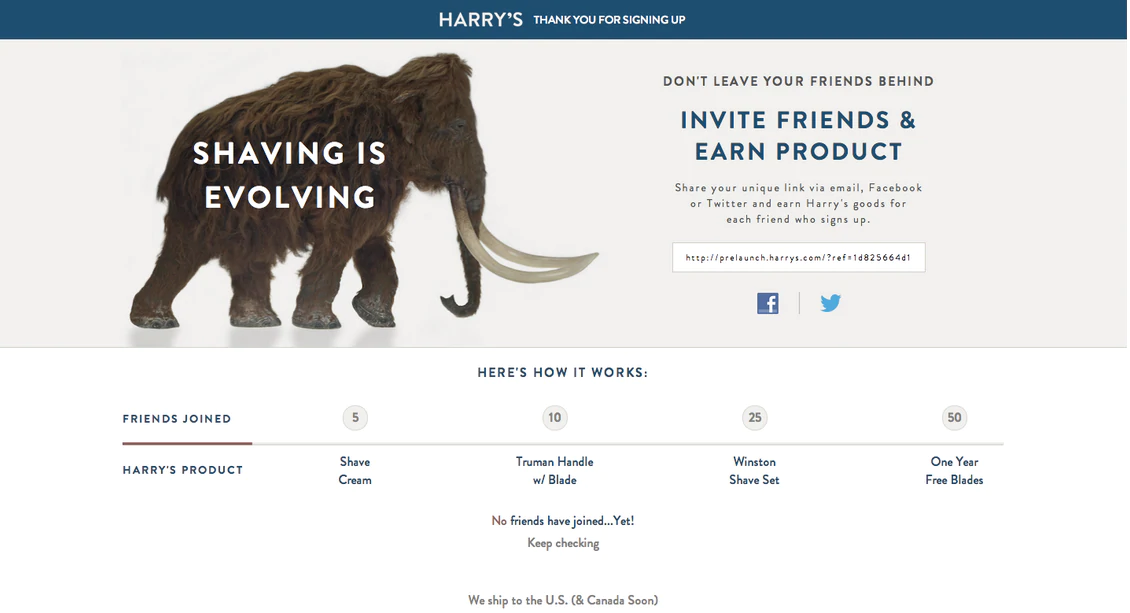Click the 'Keep checking' text
The height and width of the screenshot is (613, 1130).
click(562, 542)
